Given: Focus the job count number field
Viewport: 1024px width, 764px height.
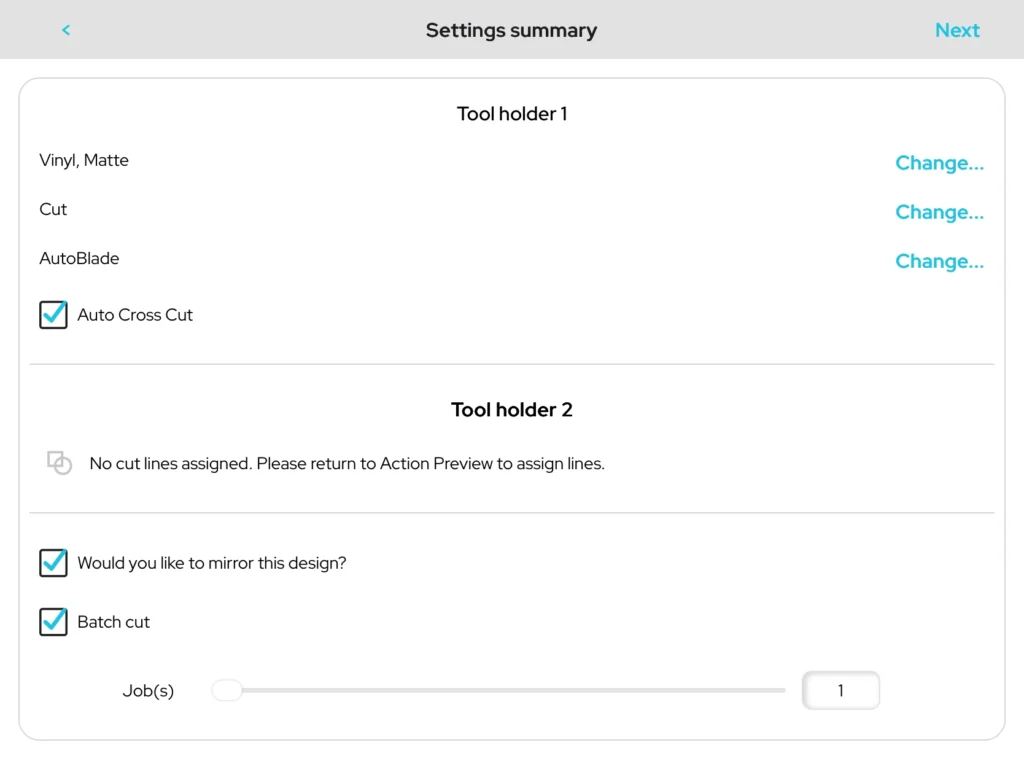Looking at the screenshot, I should point(840,690).
